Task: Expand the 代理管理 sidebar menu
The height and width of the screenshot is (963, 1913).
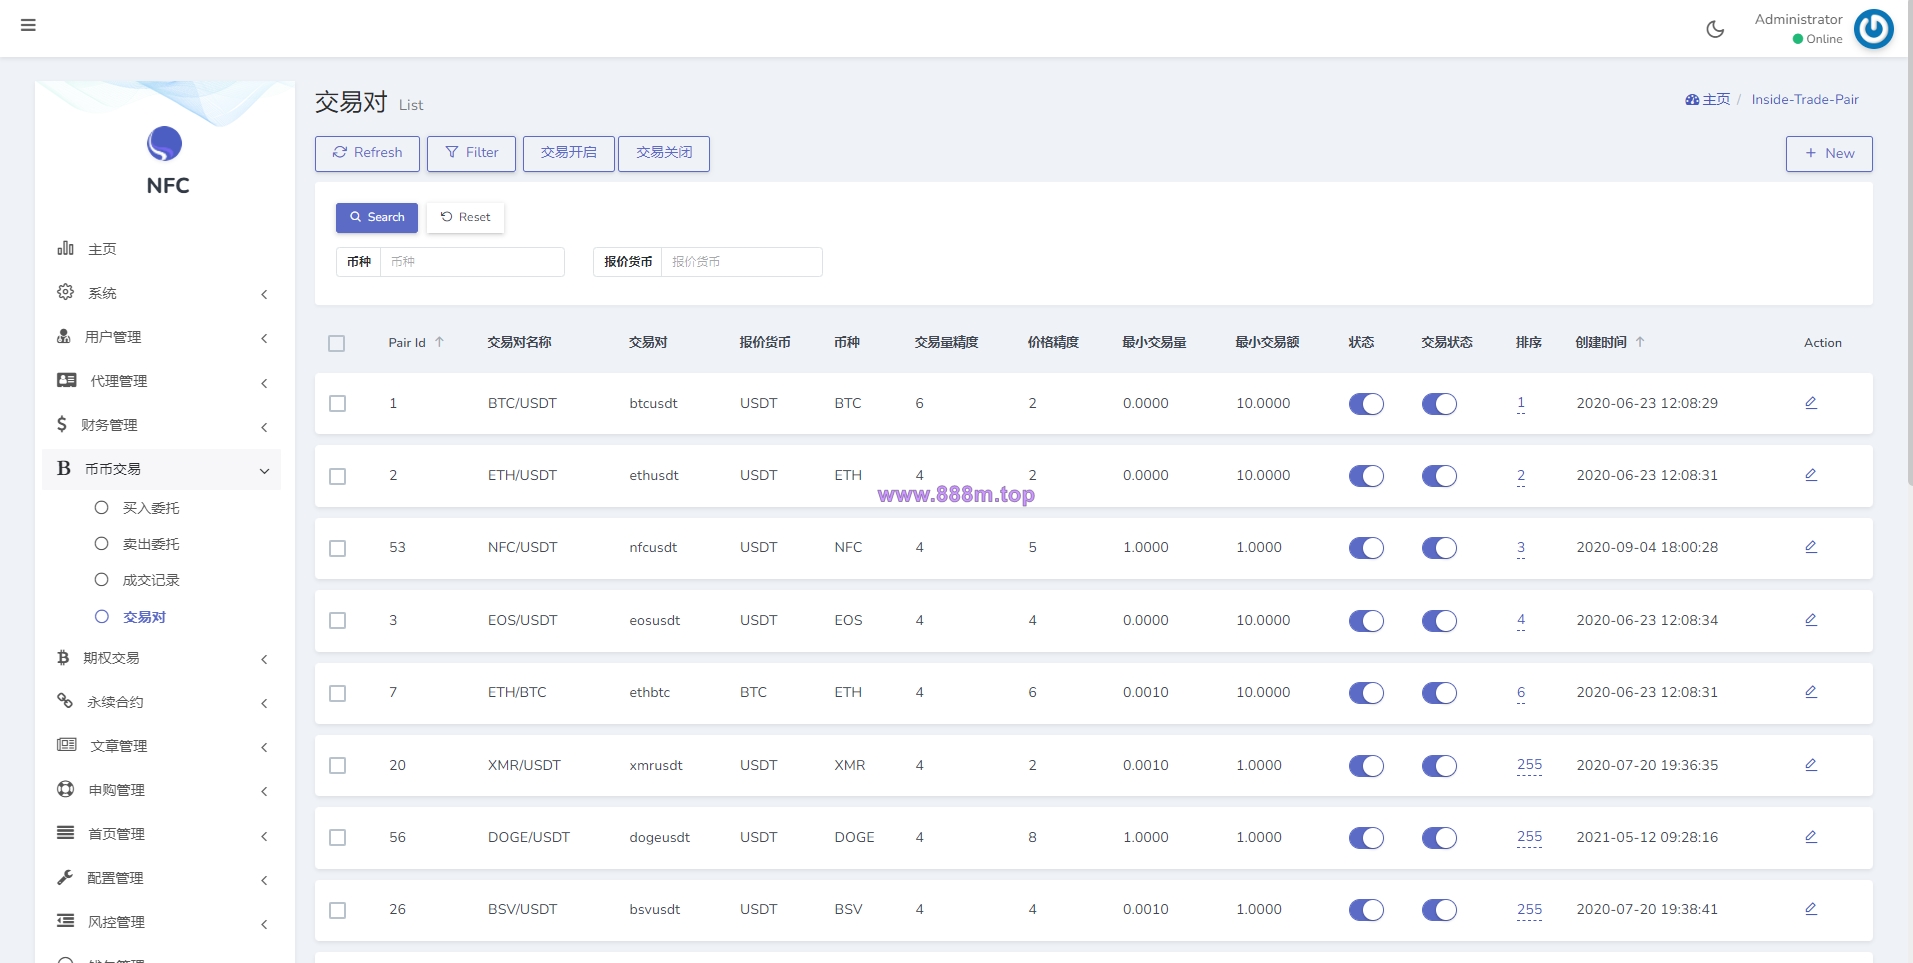Action: [x=162, y=381]
